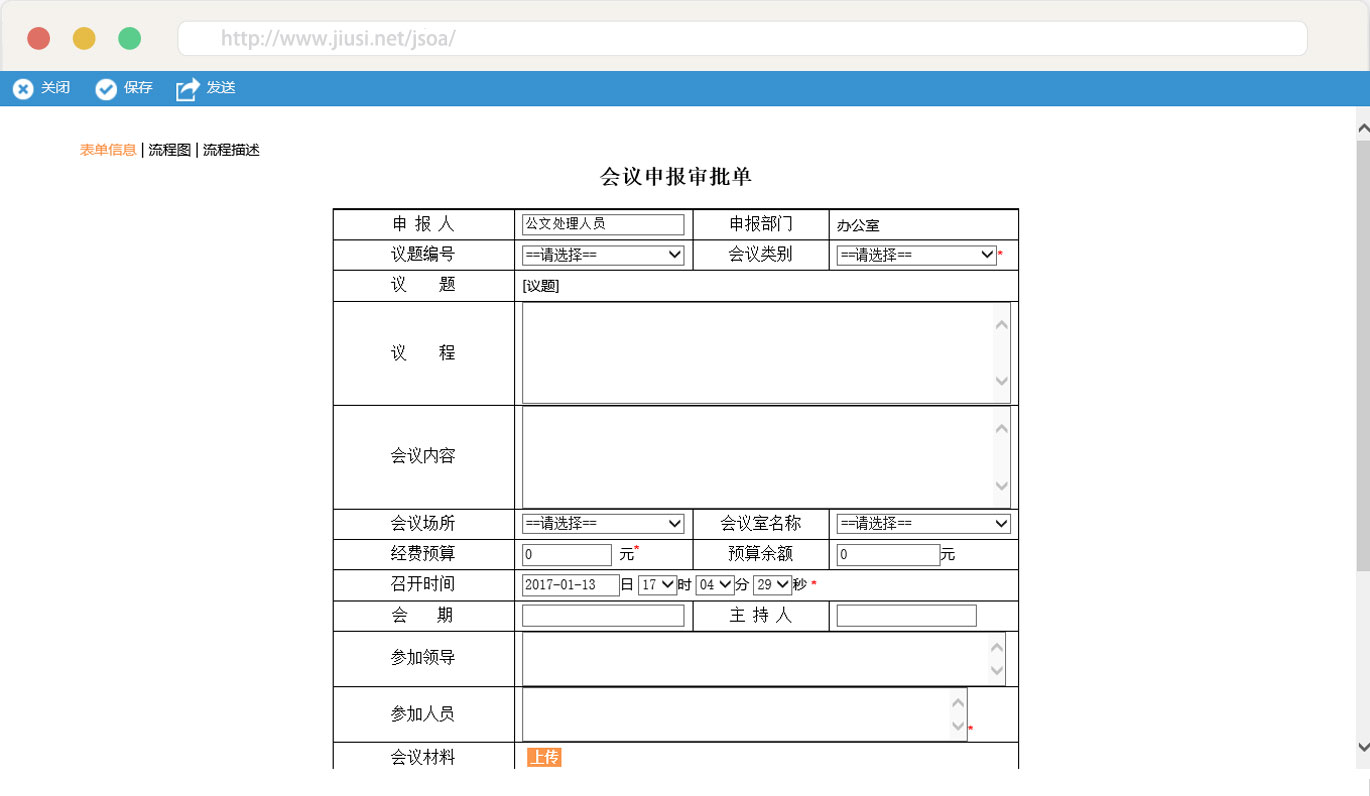
Task: Open the hour dropdown showing 17
Action: pos(658,585)
